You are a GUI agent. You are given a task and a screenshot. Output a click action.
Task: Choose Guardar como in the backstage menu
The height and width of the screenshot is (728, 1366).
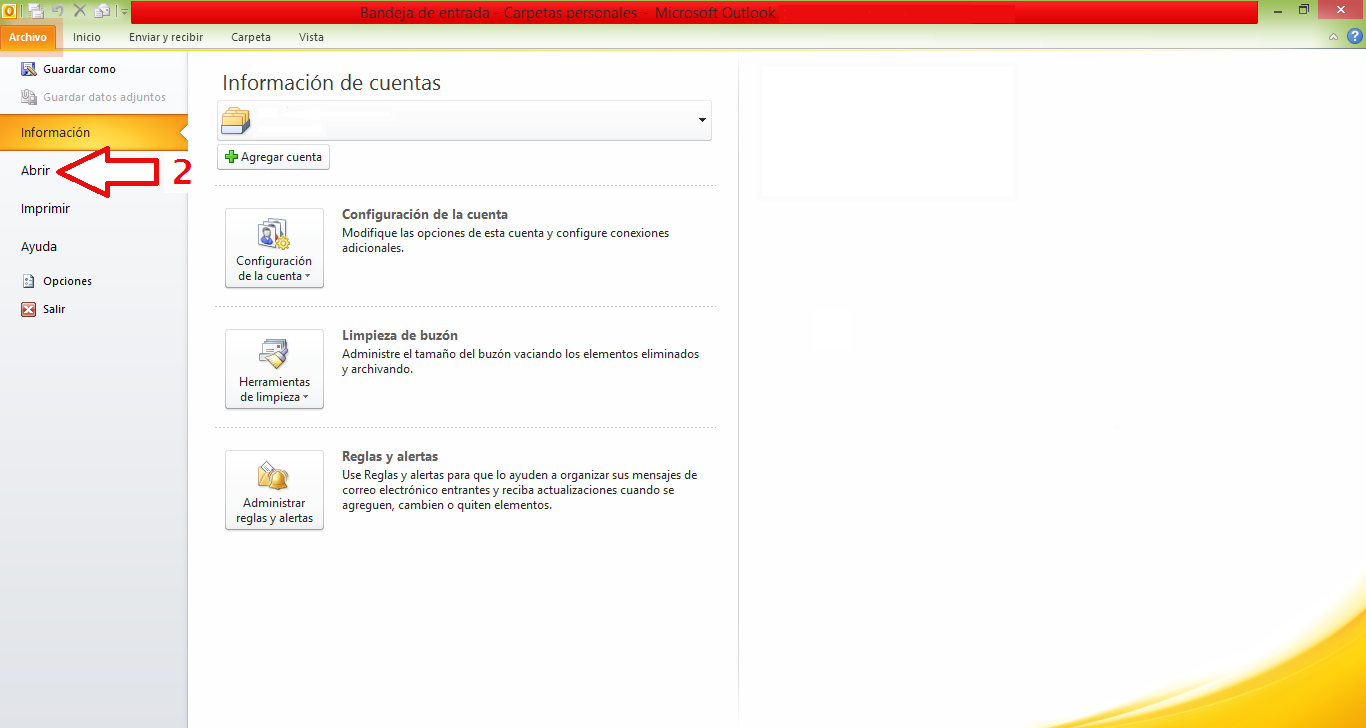point(79,69)
